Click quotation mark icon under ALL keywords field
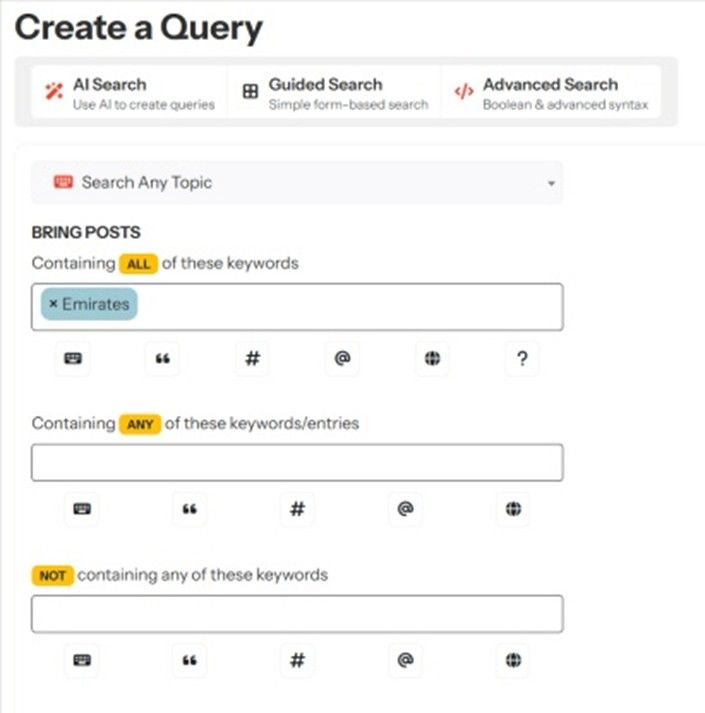This screenshot has height=713, width=705. [x=162, y=360]
